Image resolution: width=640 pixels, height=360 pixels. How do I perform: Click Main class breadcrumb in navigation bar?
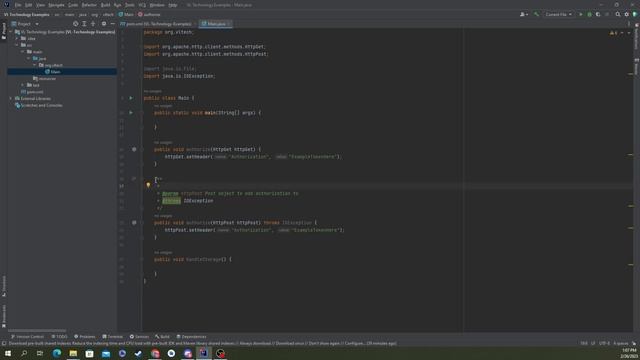point(126,14)
